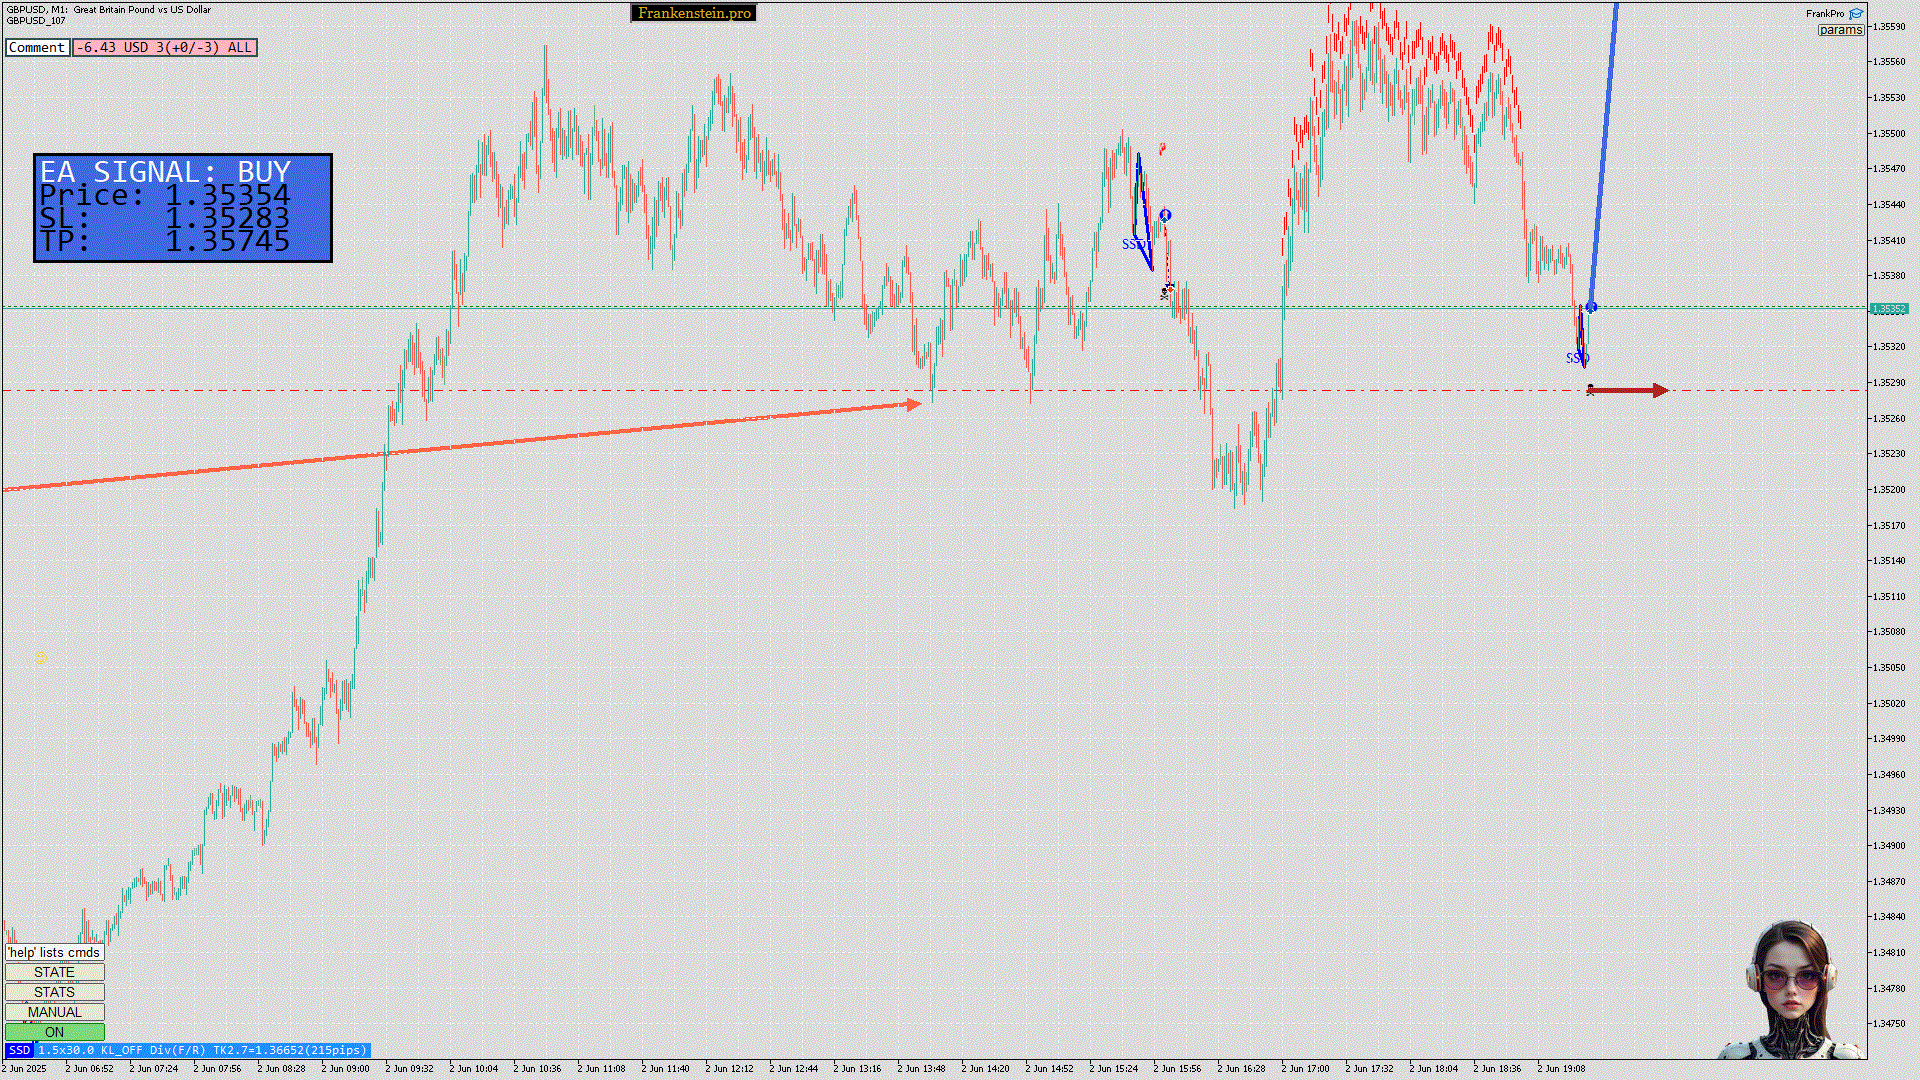Open the params panel
The width and height of the screenshot is (1920, 1080).
pyautogui.click(x=1840, y=30)
